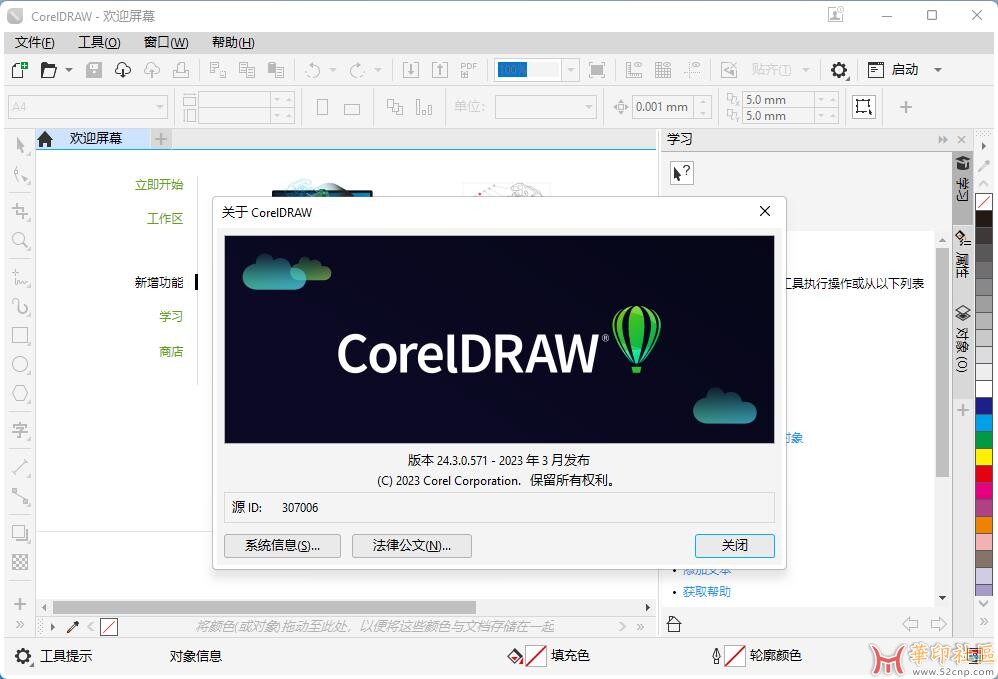Click the 获取帮助 link
The image size is (998, 679).
(706, 592)
